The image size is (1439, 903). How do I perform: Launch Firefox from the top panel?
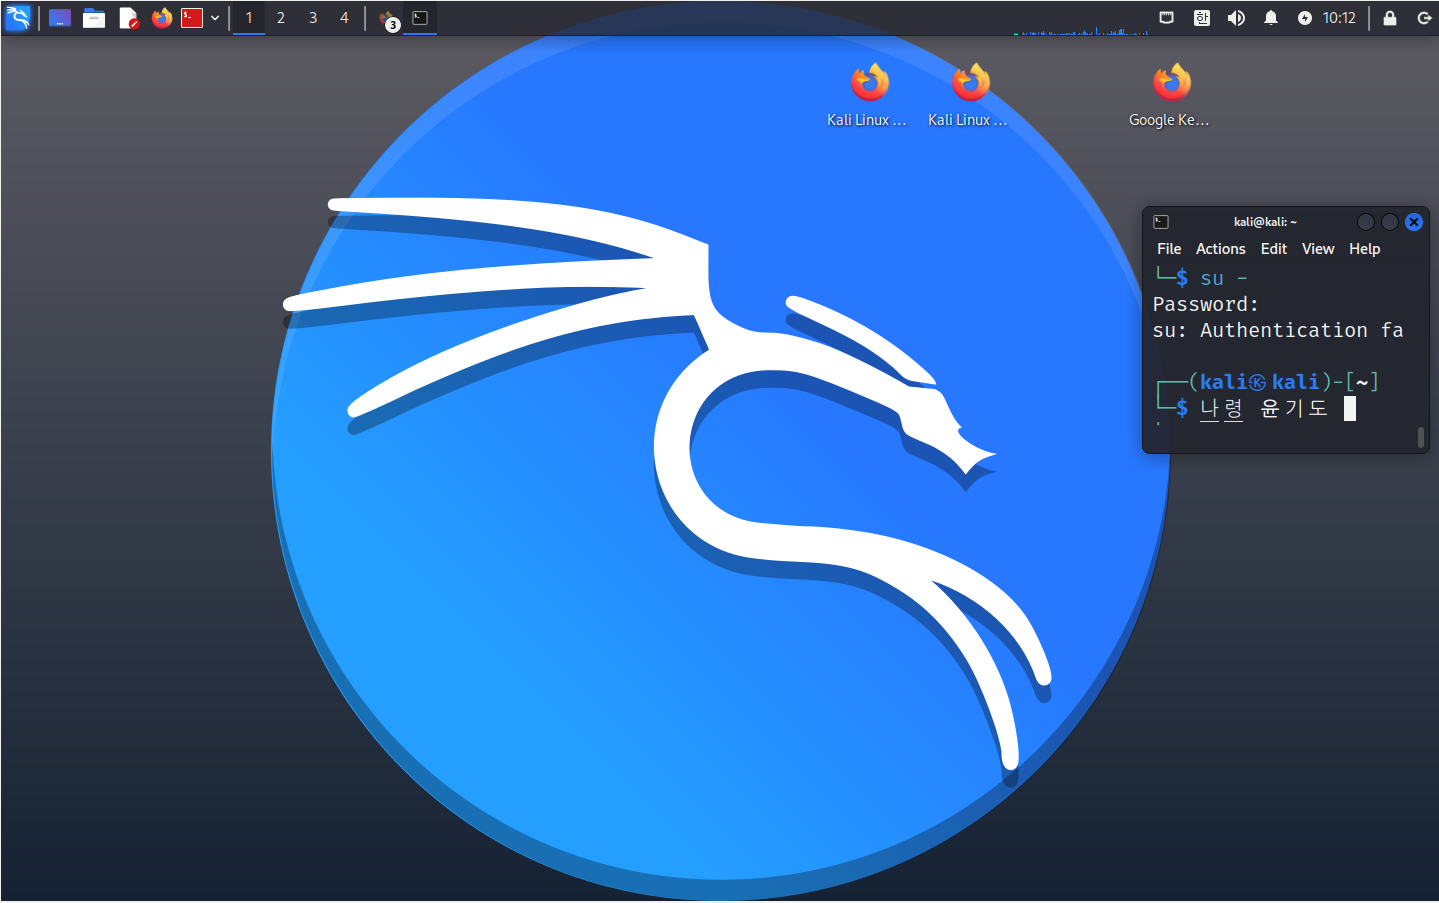tap(162, 18)
